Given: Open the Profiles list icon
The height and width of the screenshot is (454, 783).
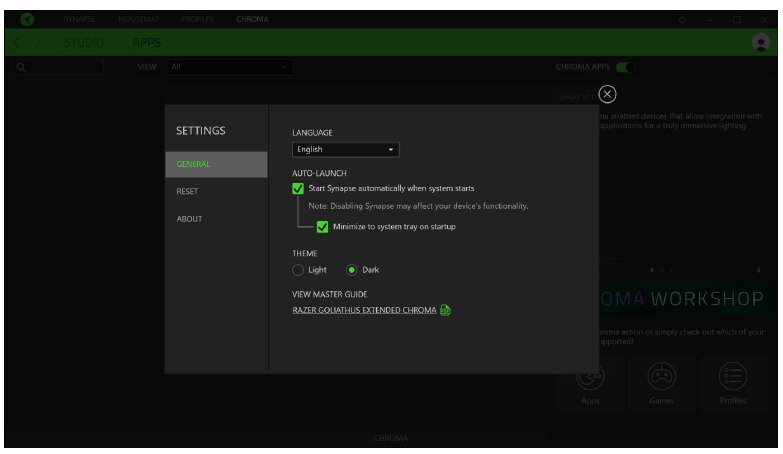Looking at the screenshot, I should pos(733,376).
